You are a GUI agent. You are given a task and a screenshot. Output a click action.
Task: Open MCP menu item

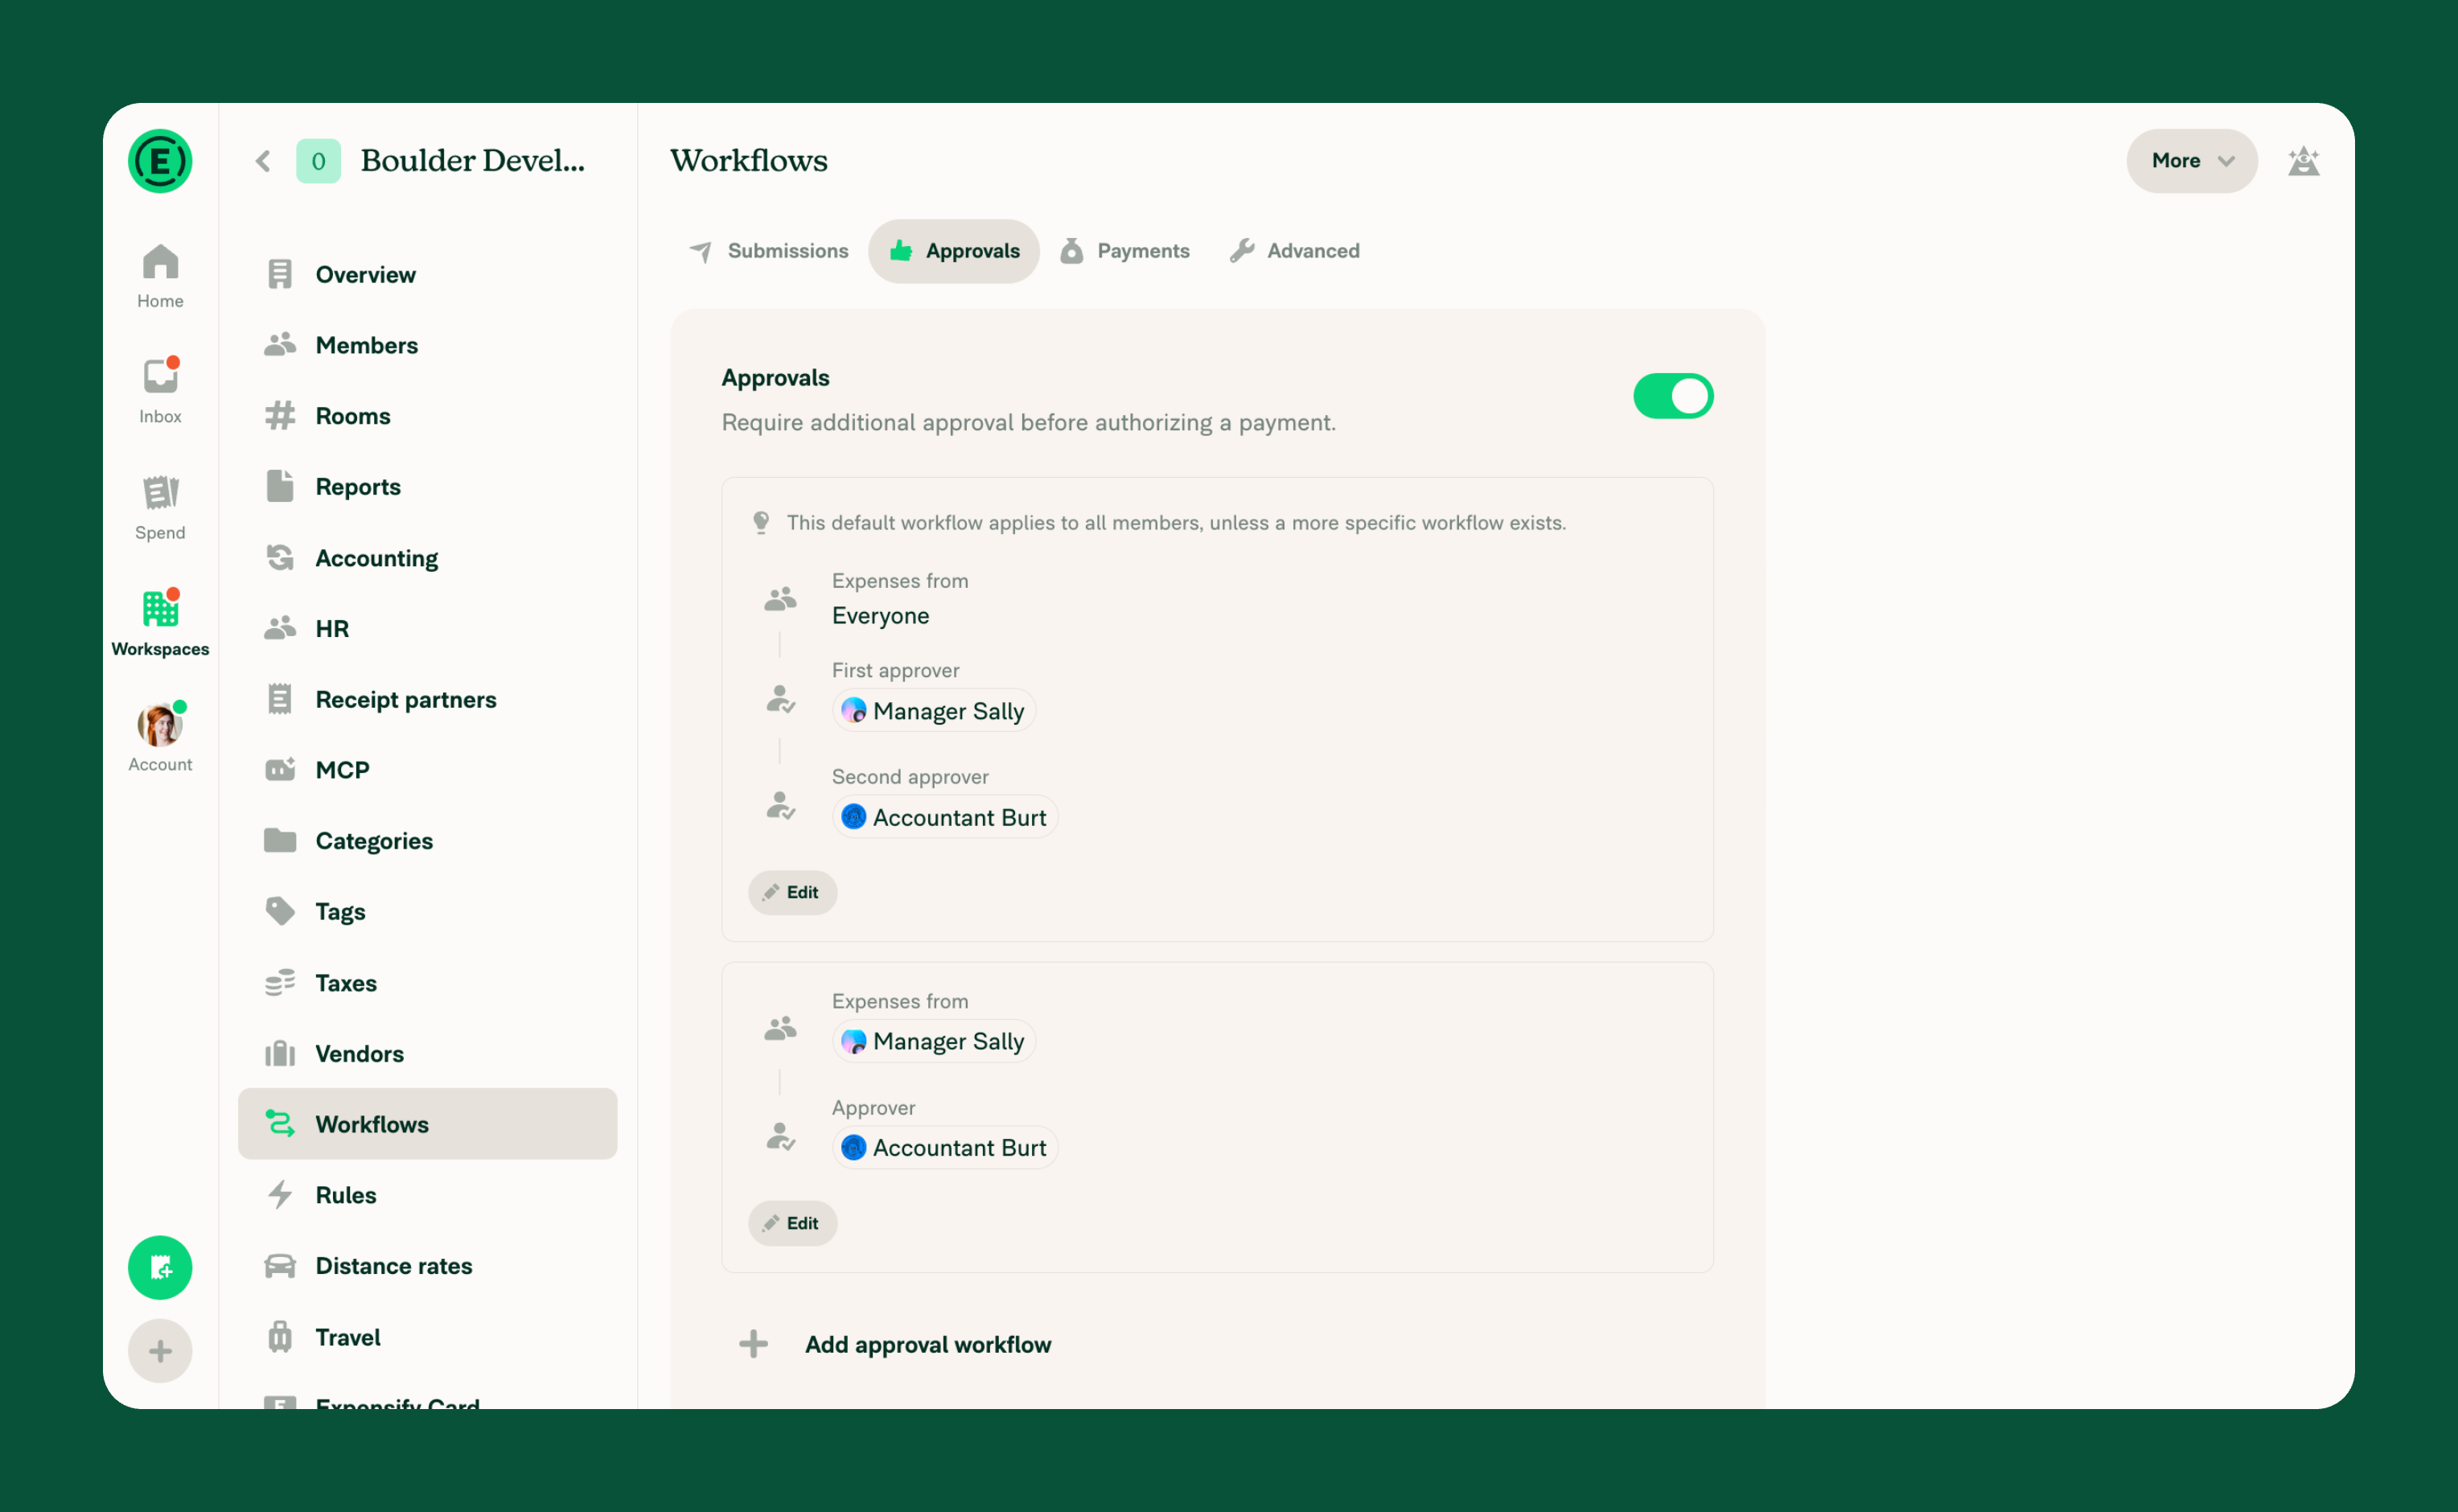(427, 770)
